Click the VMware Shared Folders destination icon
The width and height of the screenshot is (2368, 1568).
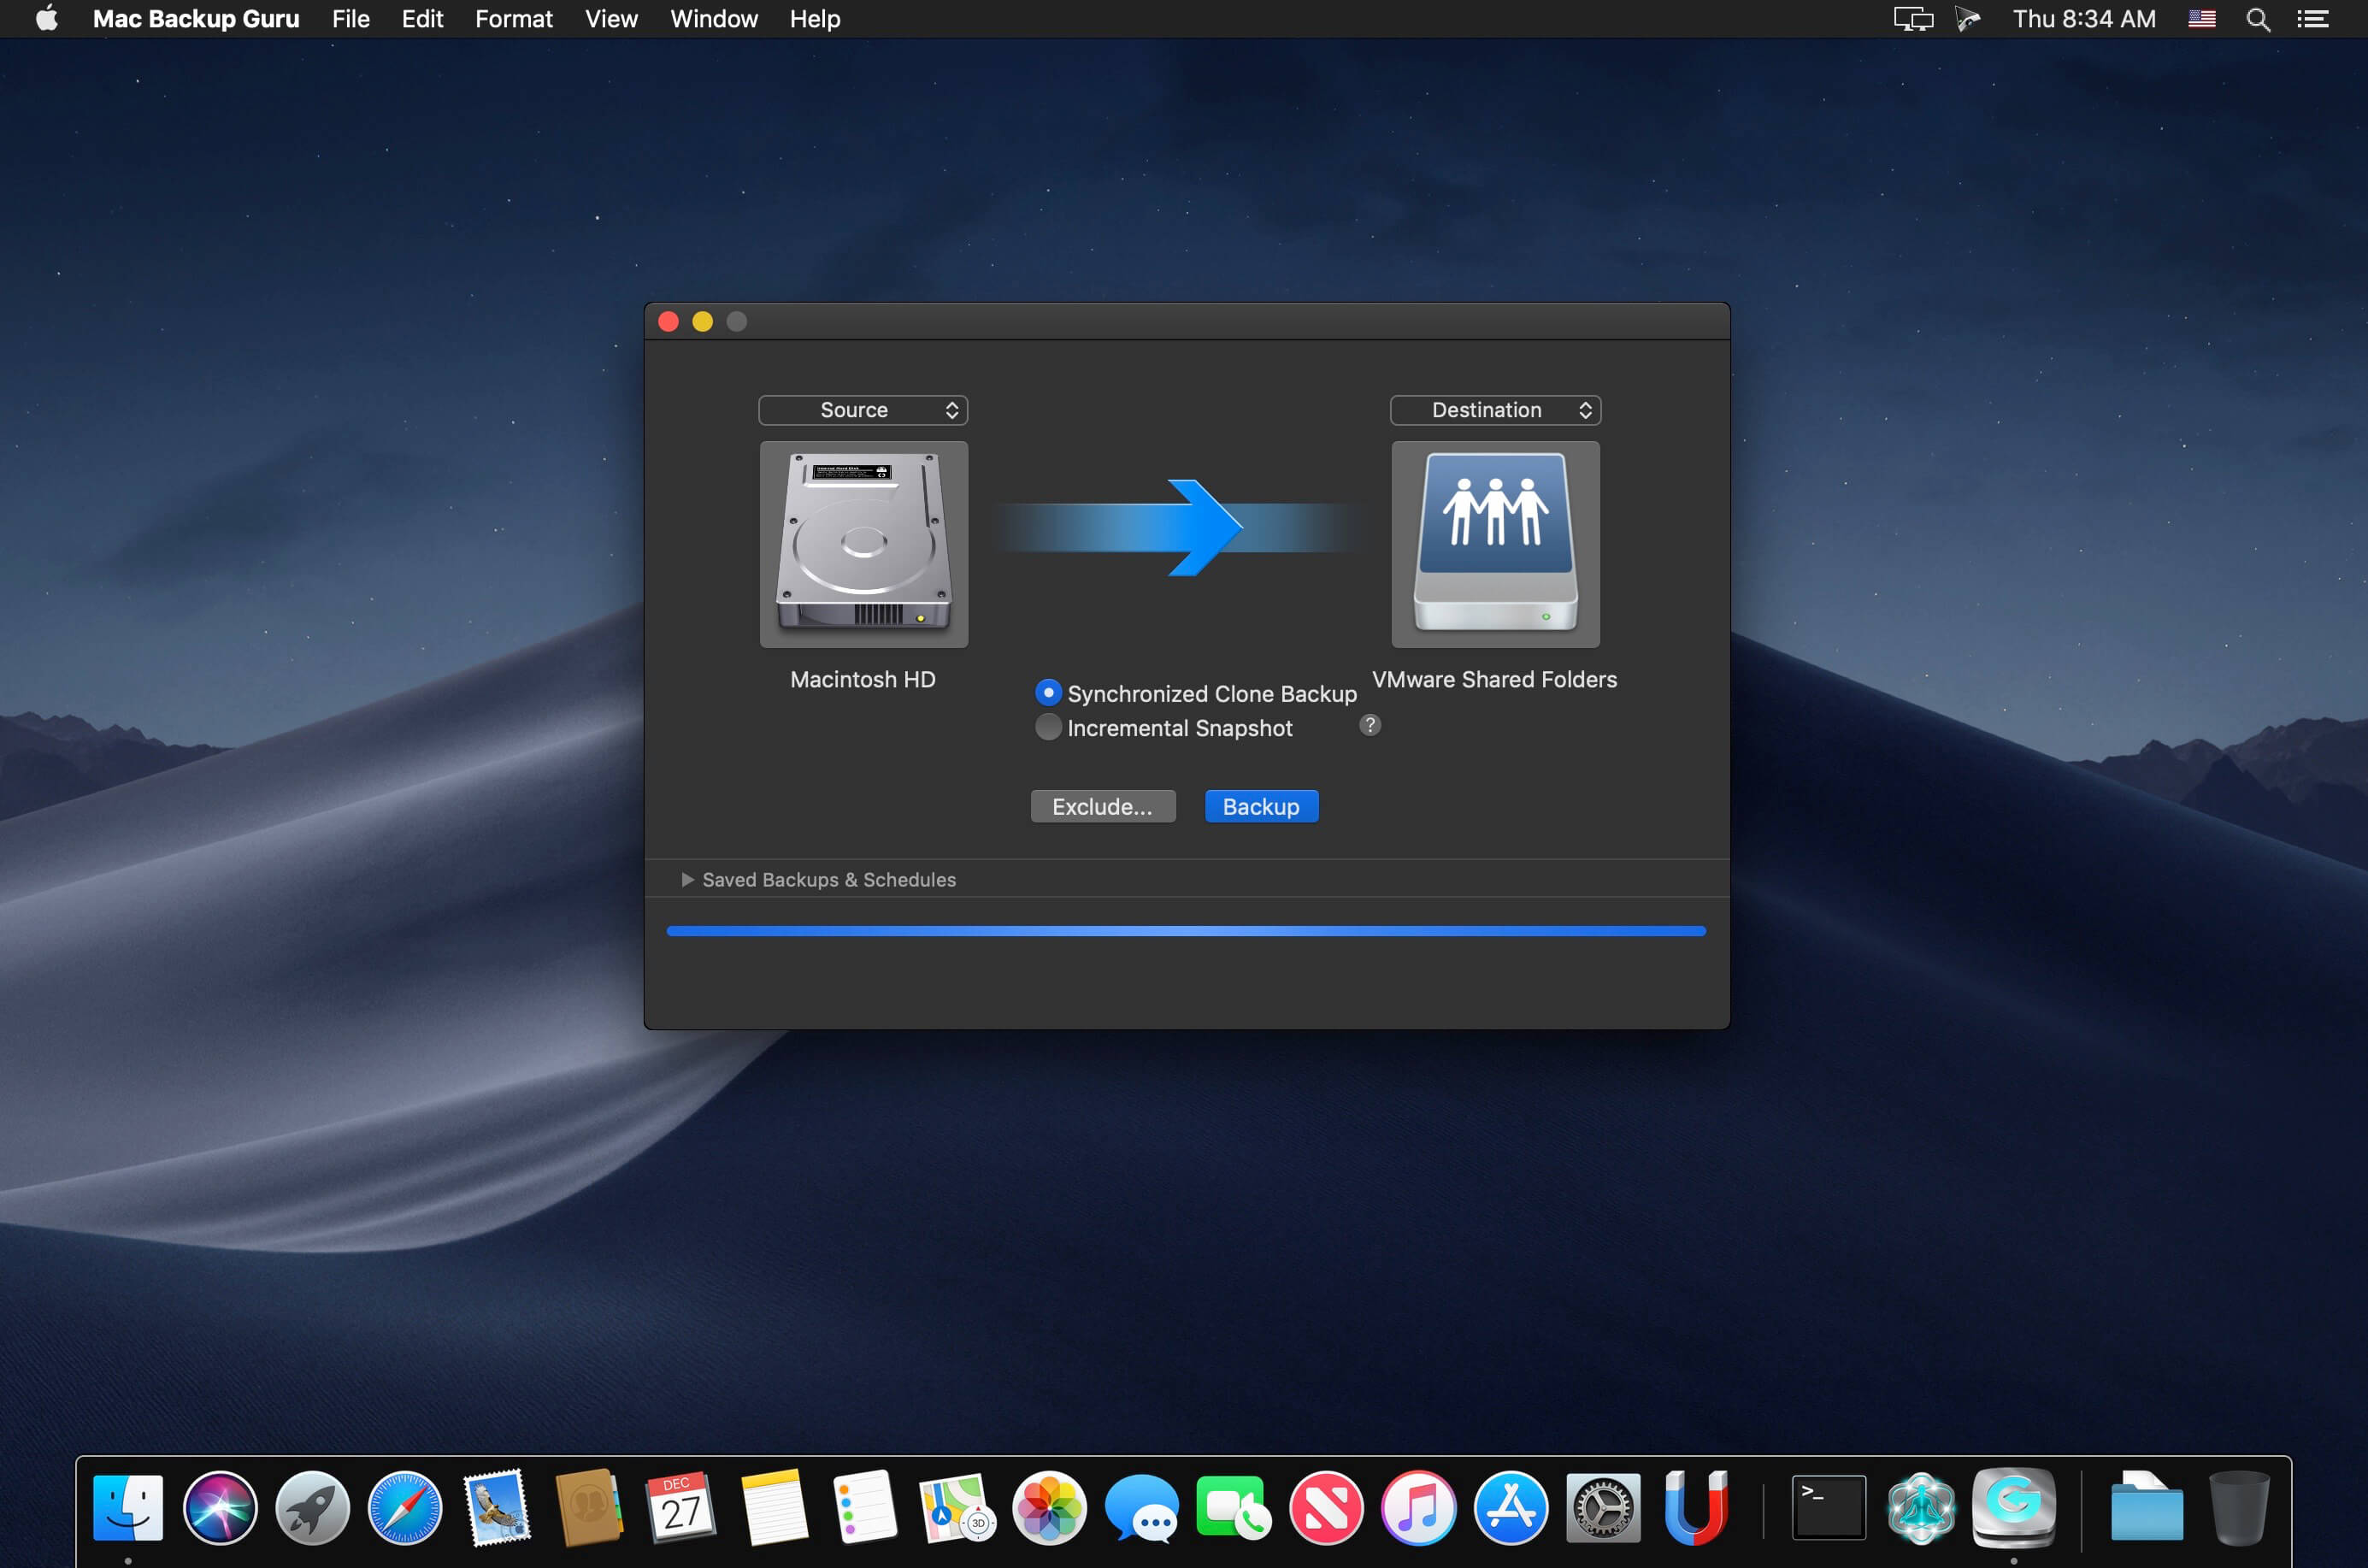1497,548
